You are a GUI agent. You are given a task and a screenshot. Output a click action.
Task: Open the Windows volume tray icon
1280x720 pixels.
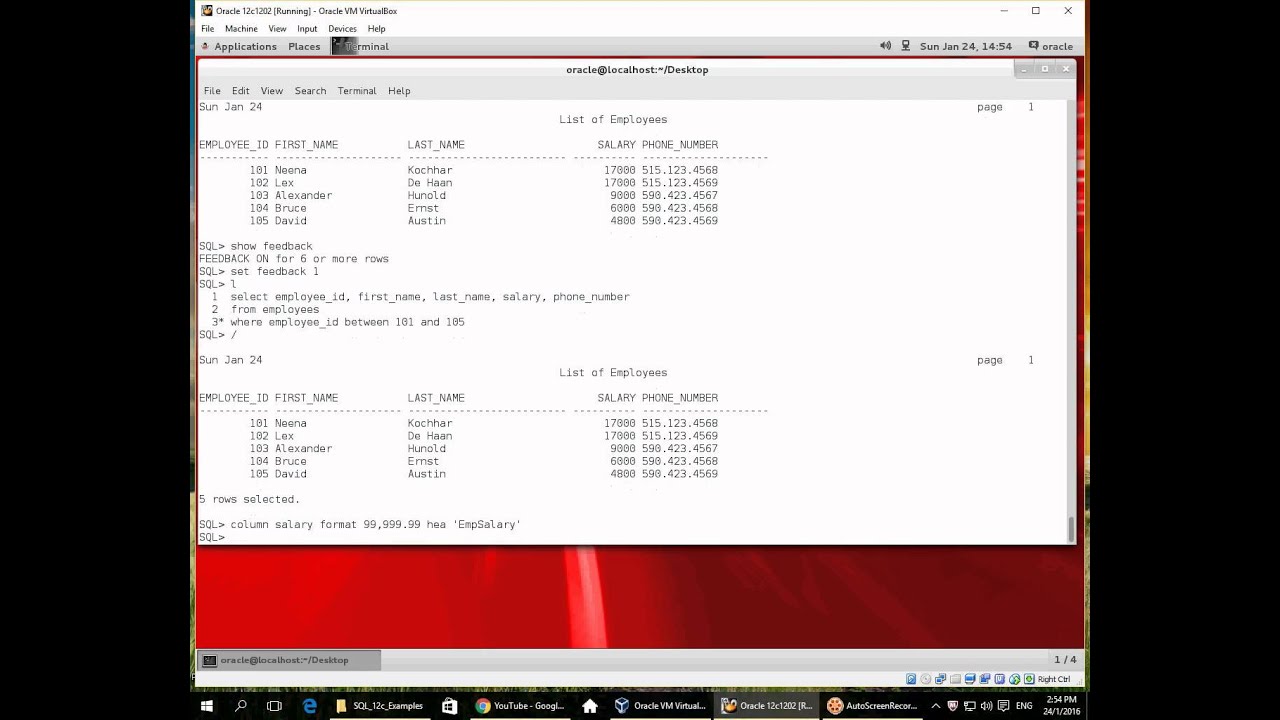click(986, 706)
